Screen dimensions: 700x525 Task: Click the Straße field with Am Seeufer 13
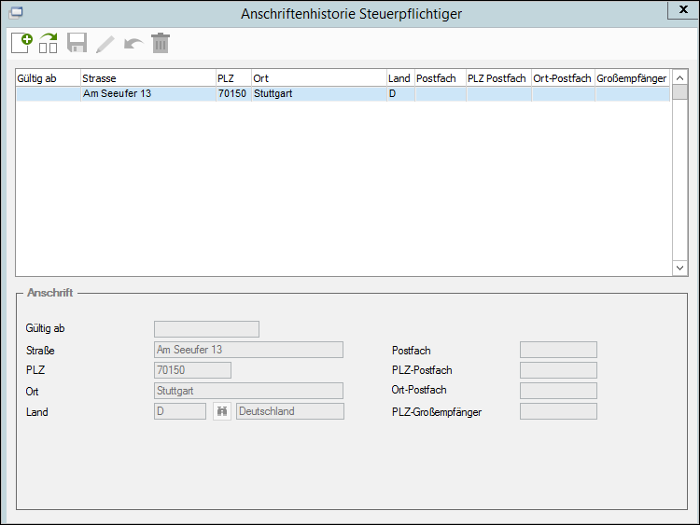coord(249,350)
